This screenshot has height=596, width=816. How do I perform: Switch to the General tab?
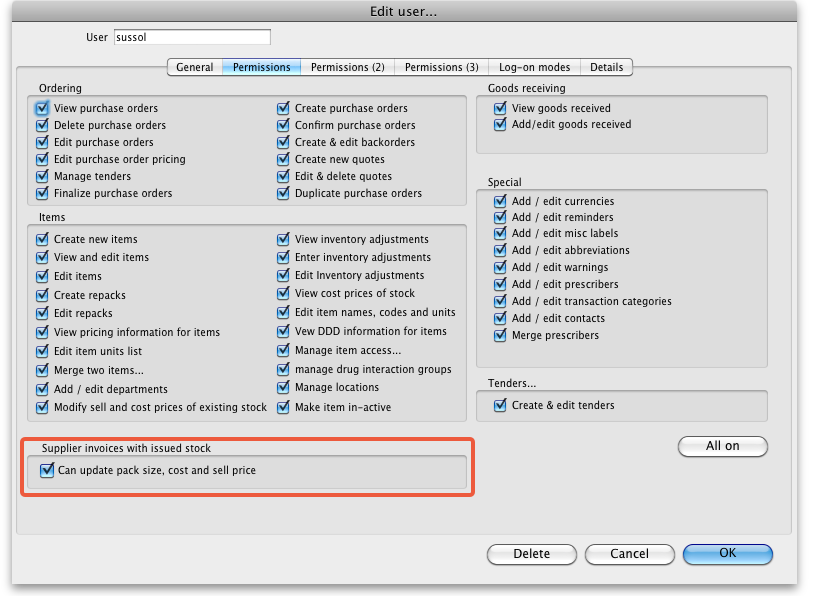pos(194,67)
